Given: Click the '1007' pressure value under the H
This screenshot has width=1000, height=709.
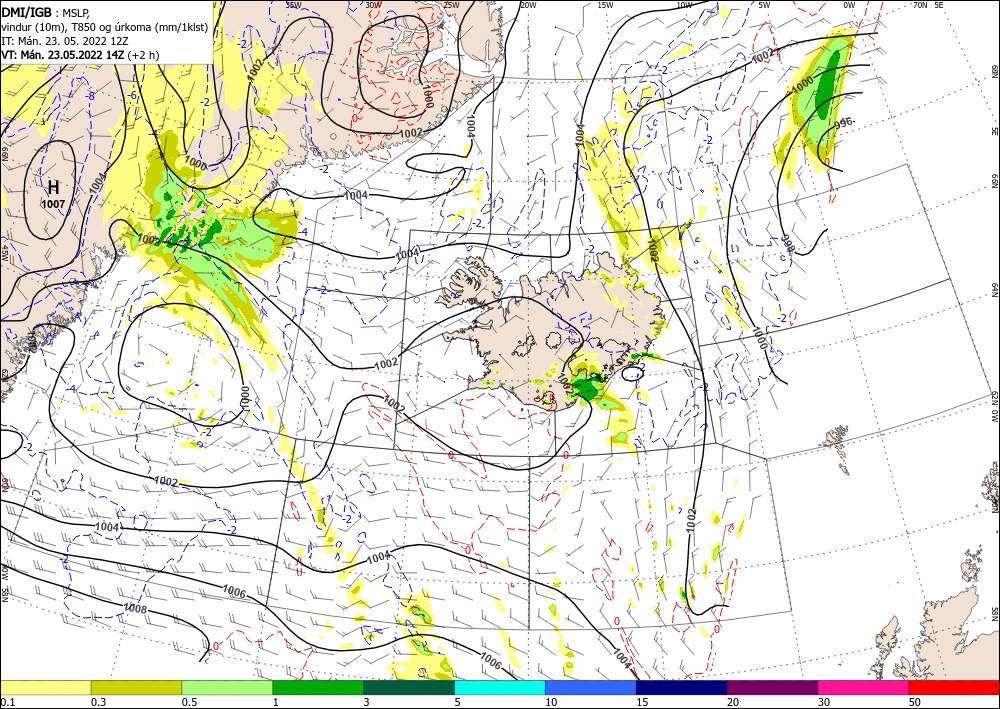Looking at the screenshot, I should click(53, 204).
